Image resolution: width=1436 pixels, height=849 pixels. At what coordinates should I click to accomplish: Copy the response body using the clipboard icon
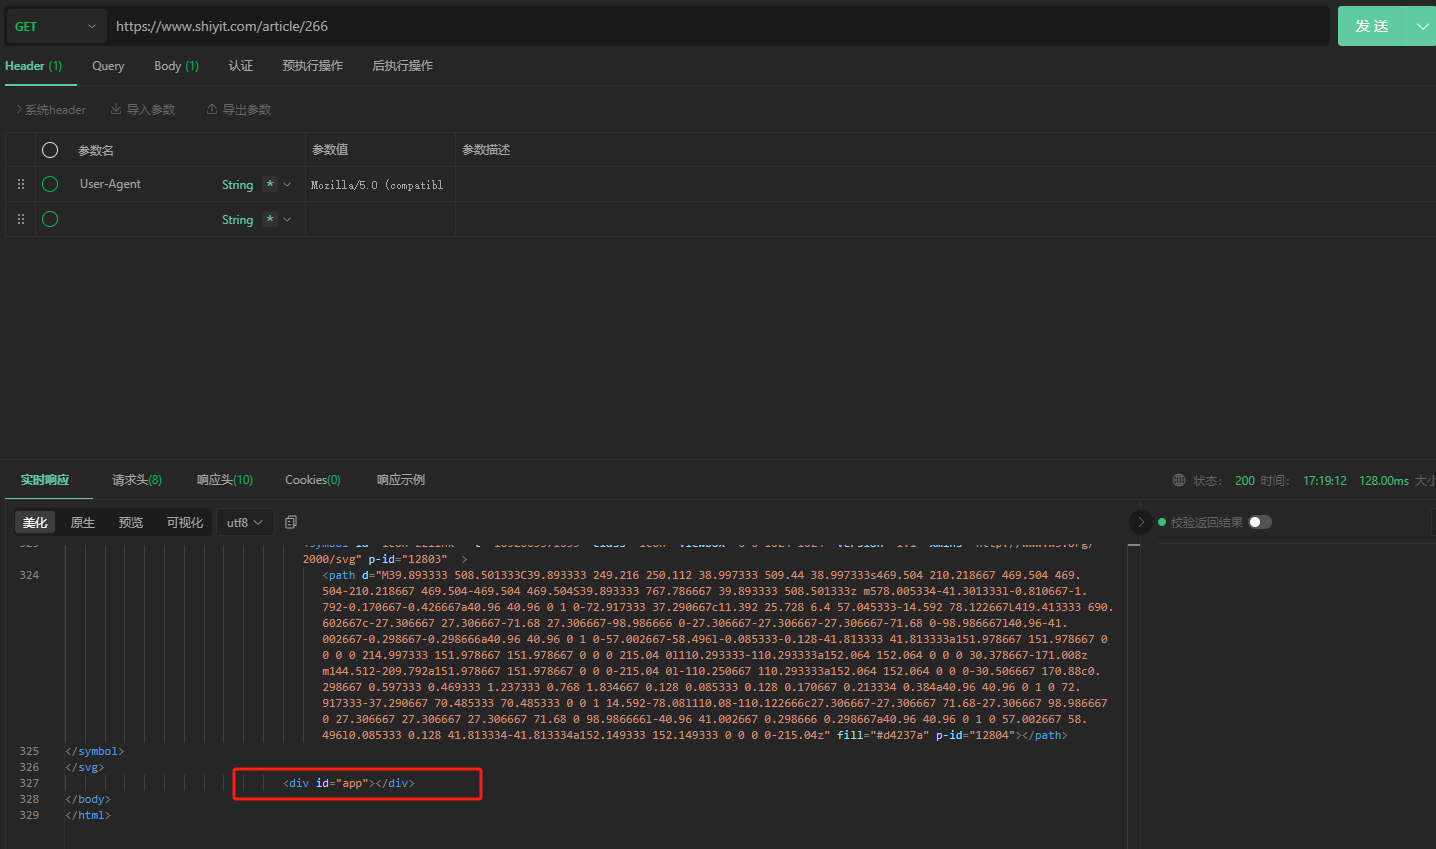tap(290, 521)
